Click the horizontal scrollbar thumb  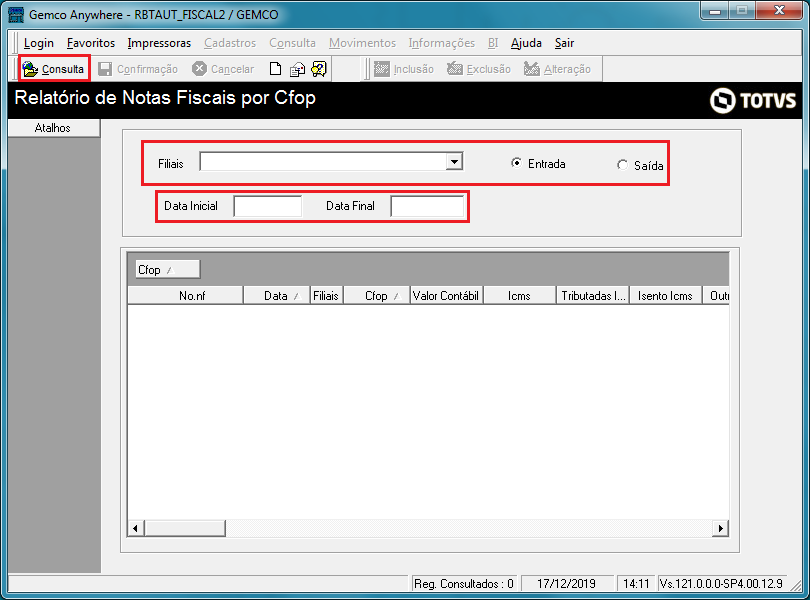click(x=185, y=528)
